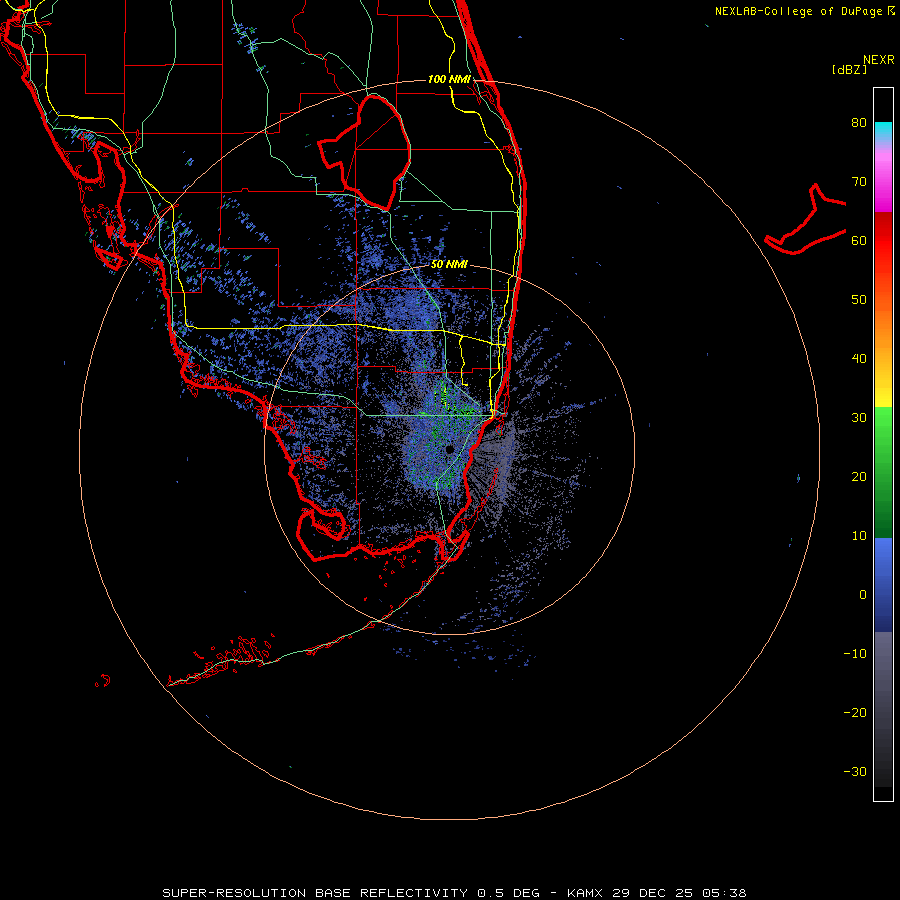Click the 50 NMI range ring label
The height and width of the screenshot is (900, 900).
click(449, 265)
